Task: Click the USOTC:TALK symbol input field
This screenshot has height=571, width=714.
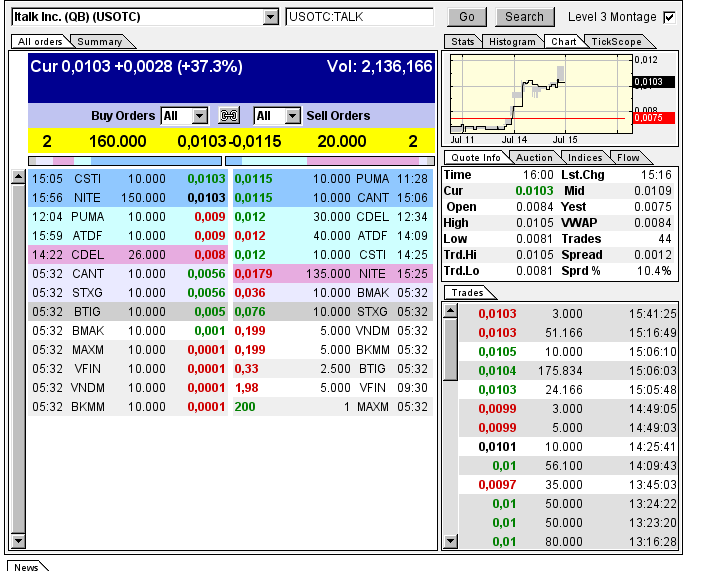Action: tap(359, 17)
